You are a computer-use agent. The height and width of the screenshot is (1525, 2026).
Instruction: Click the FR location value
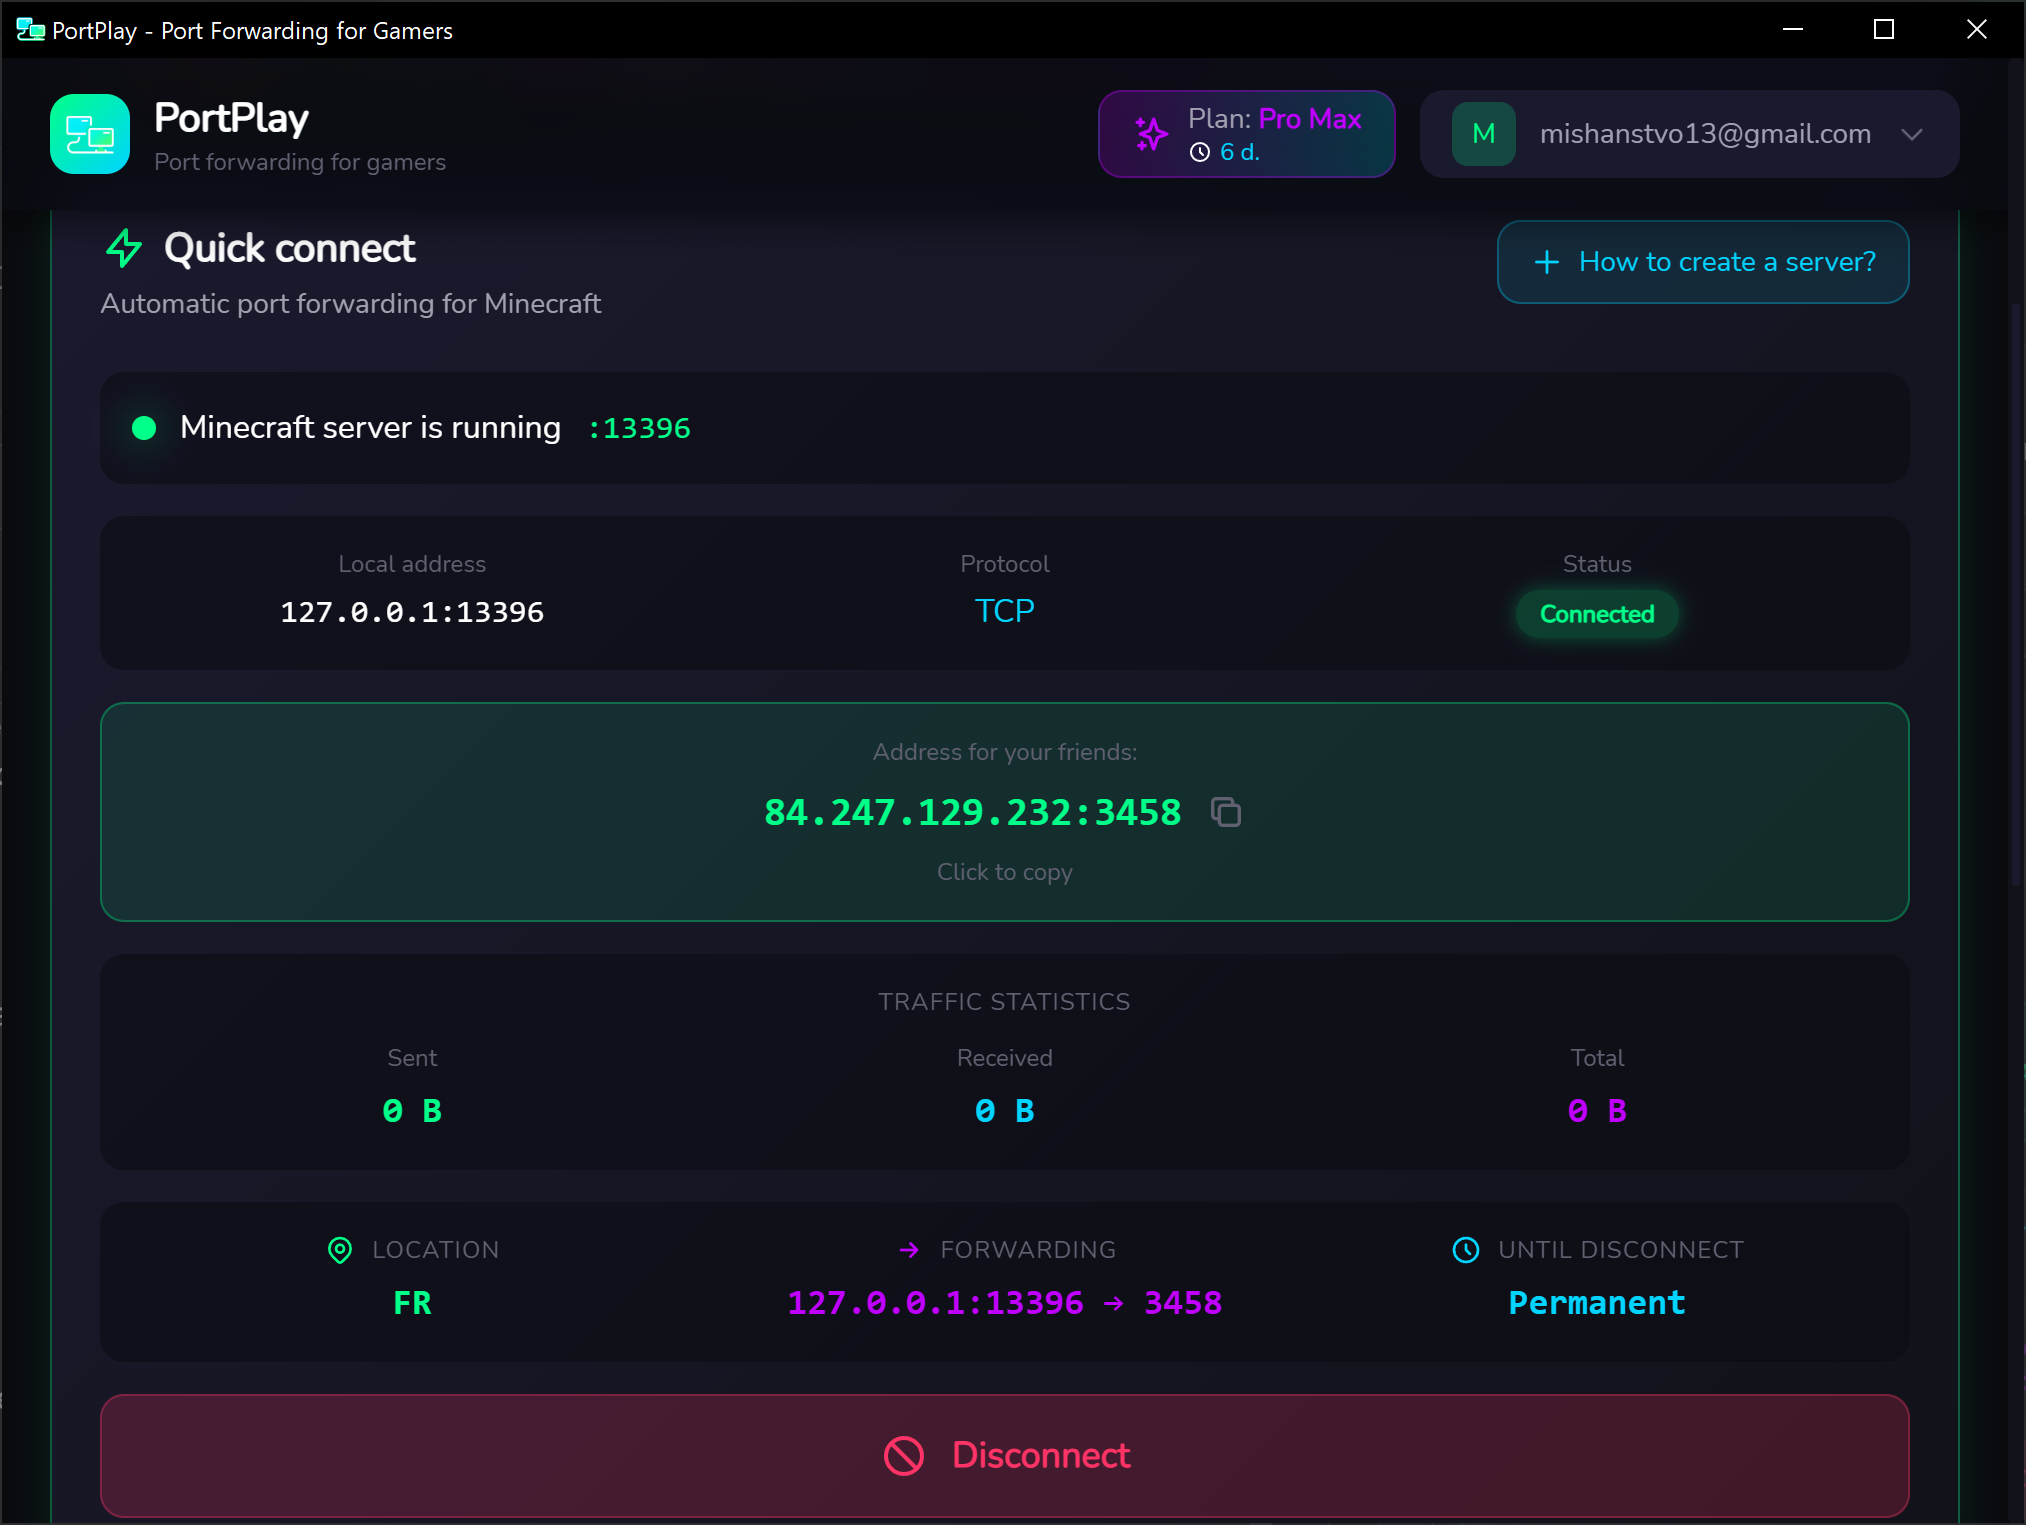click(x=412, y=1303)
